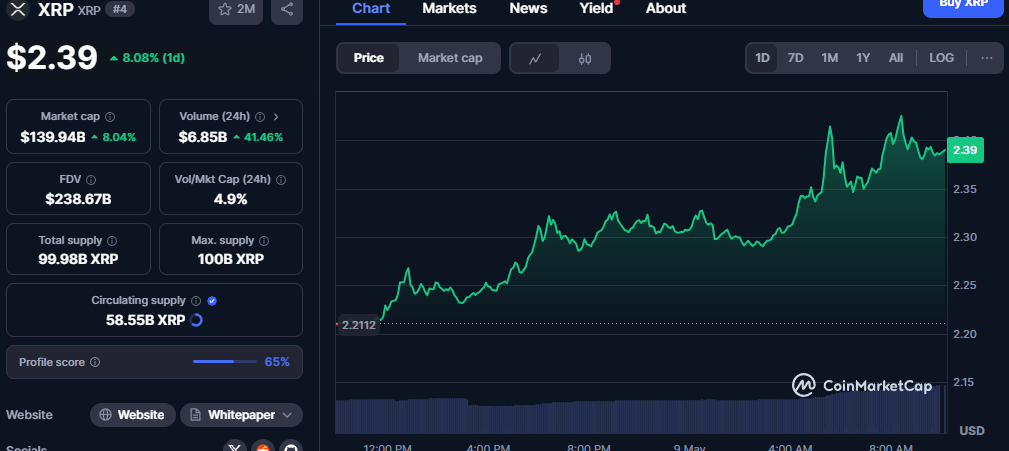This screenshot has height=451, width=1009.
Task: Click the 2.2112 opening price marker
Action: pyautogui.click(x=359, y=326)
